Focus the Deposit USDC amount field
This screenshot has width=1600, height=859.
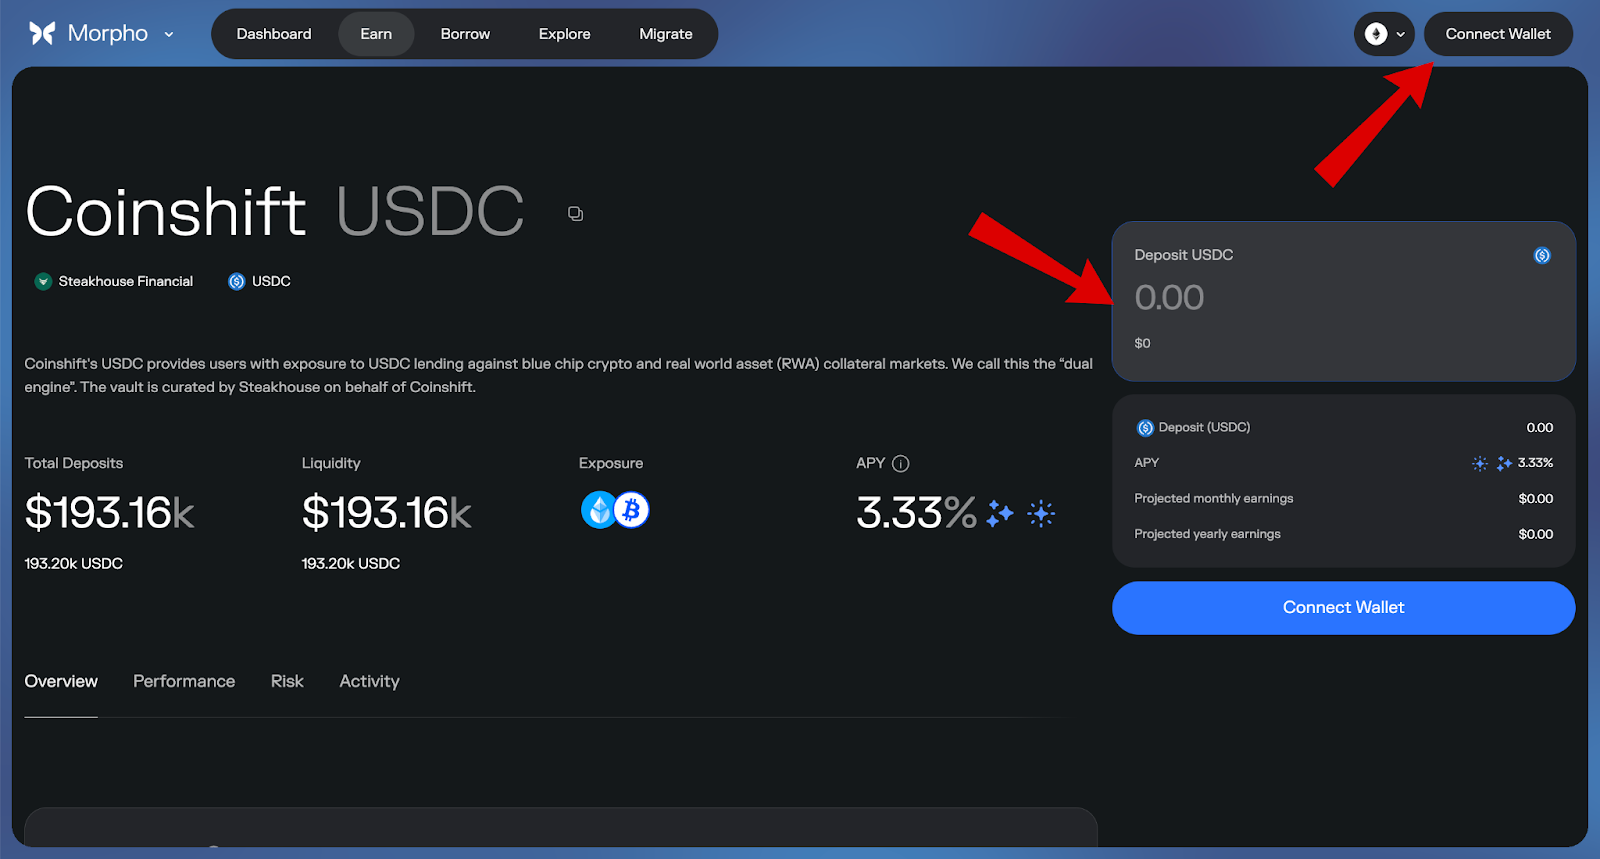coord(1343,301)
